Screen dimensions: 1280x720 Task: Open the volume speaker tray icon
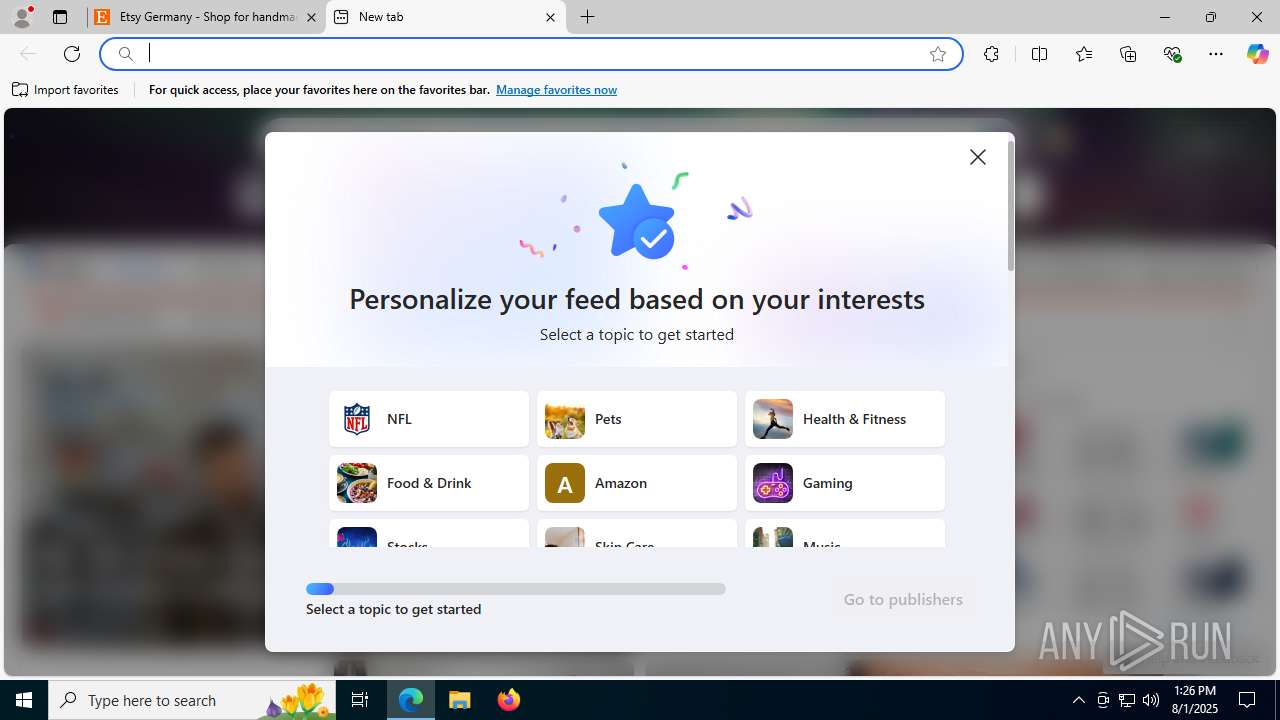1151,700
